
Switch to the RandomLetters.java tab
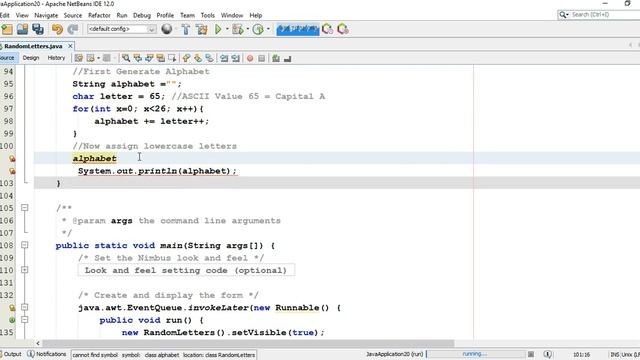(33, 46)
